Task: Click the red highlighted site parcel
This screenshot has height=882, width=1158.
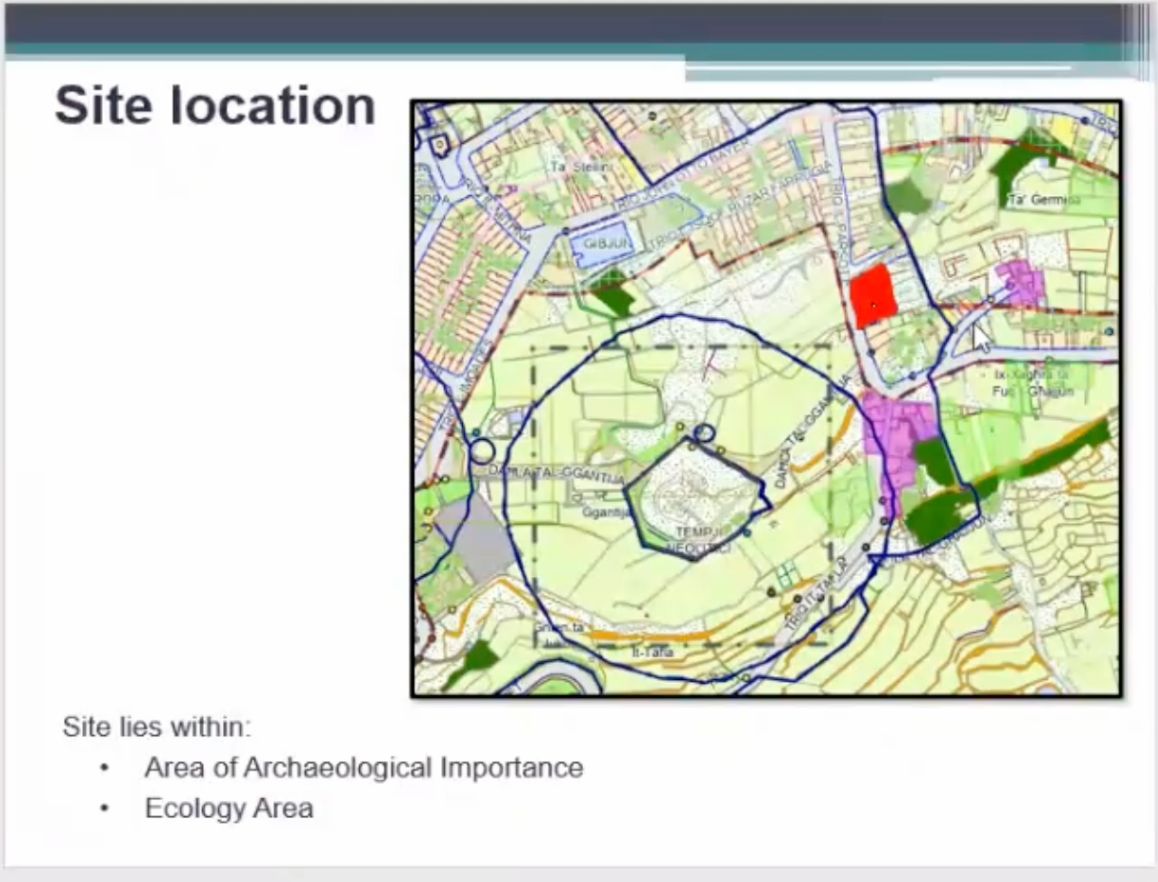Action: tap(873, 296)
